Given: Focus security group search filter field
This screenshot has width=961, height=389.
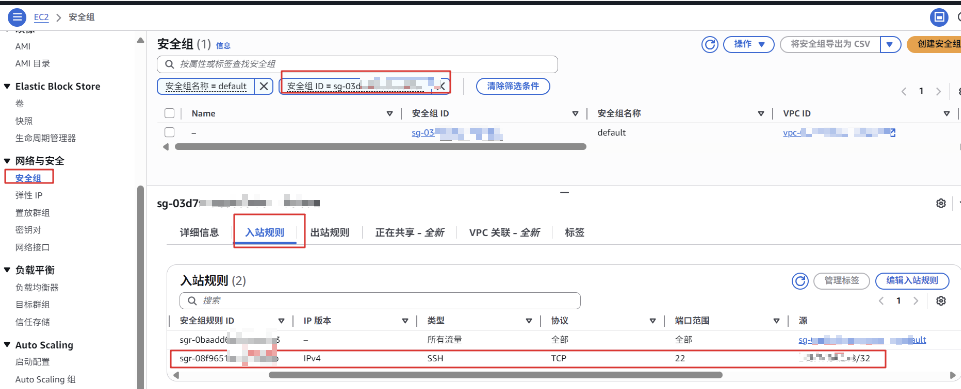Looking at the screenshot, I should 357,64.
